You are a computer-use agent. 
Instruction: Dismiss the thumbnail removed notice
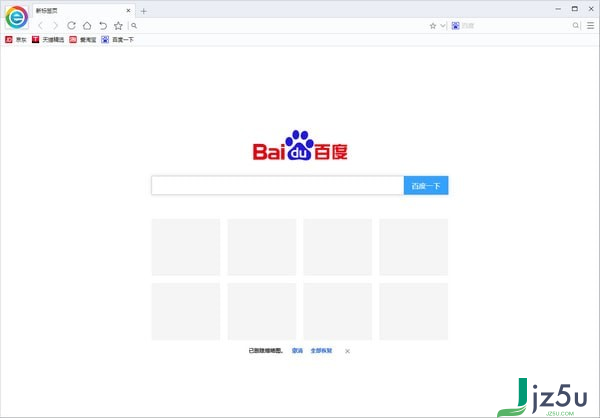pos(347,351)
